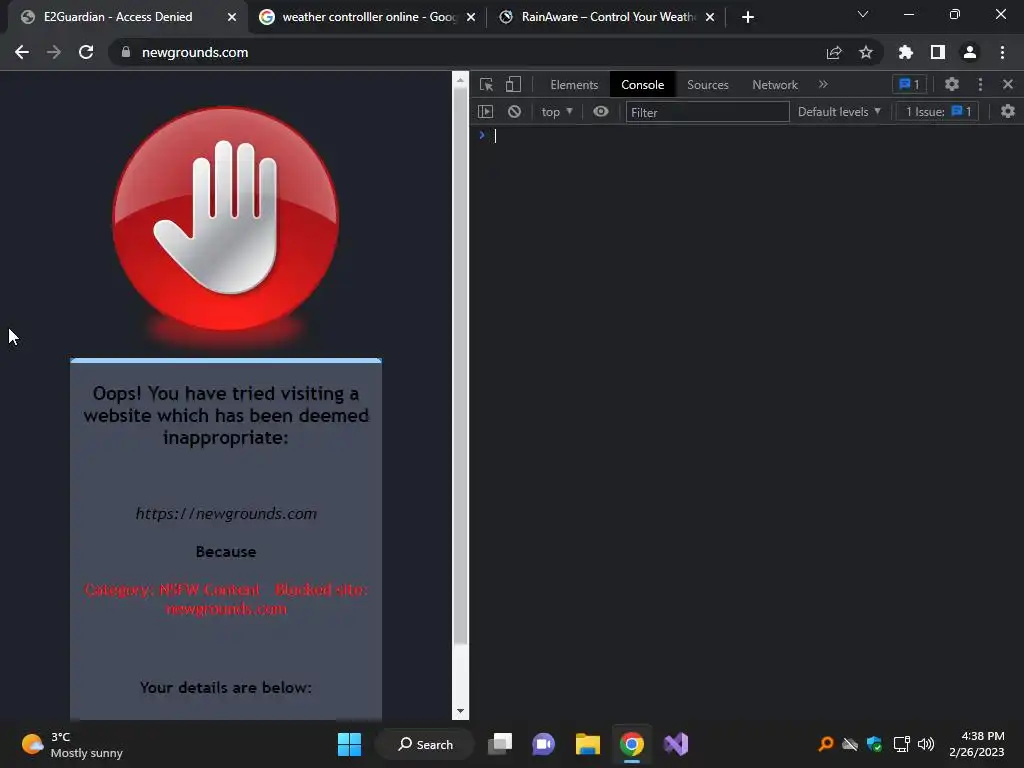The width and height of the screenshot is (1024, 768).
Task: Open Visual Studio from taskbar
Action: (x=676, y=744)
